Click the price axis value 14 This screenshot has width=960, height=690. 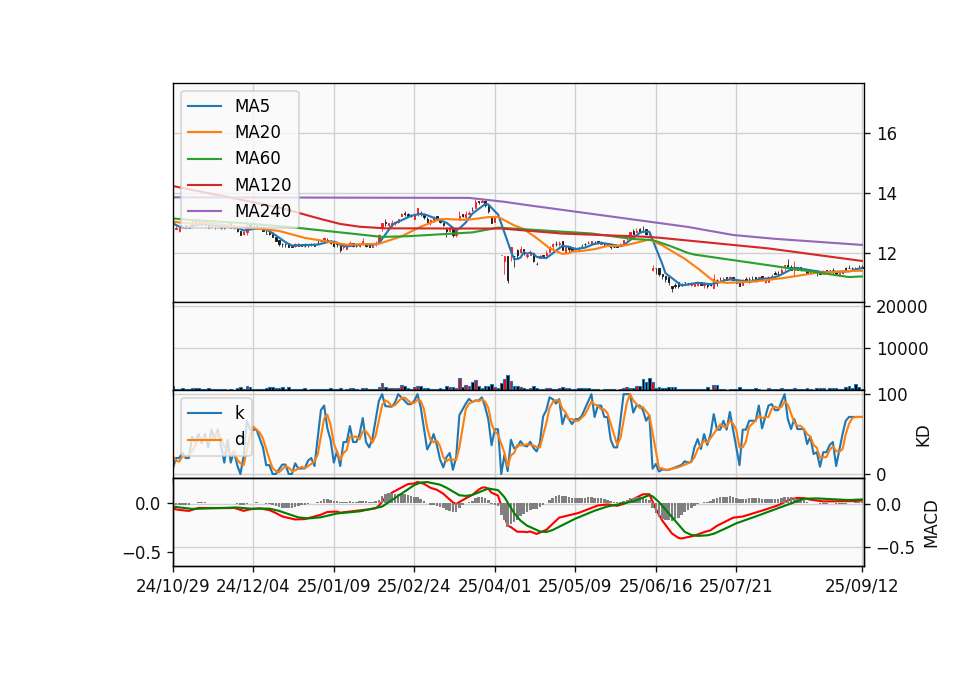click(x=887, y=194)
